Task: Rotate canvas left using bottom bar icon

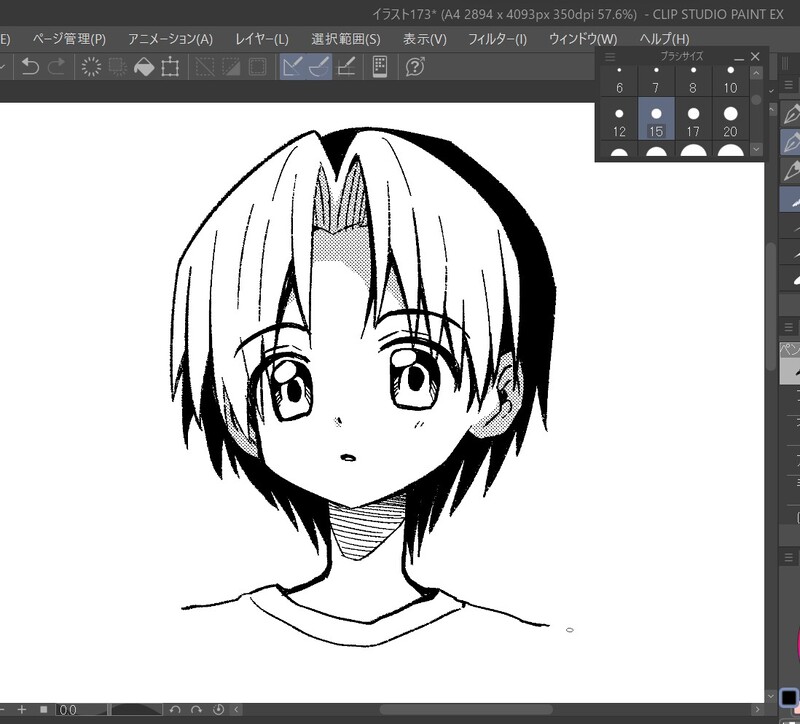Action: [x=175, y=710]
